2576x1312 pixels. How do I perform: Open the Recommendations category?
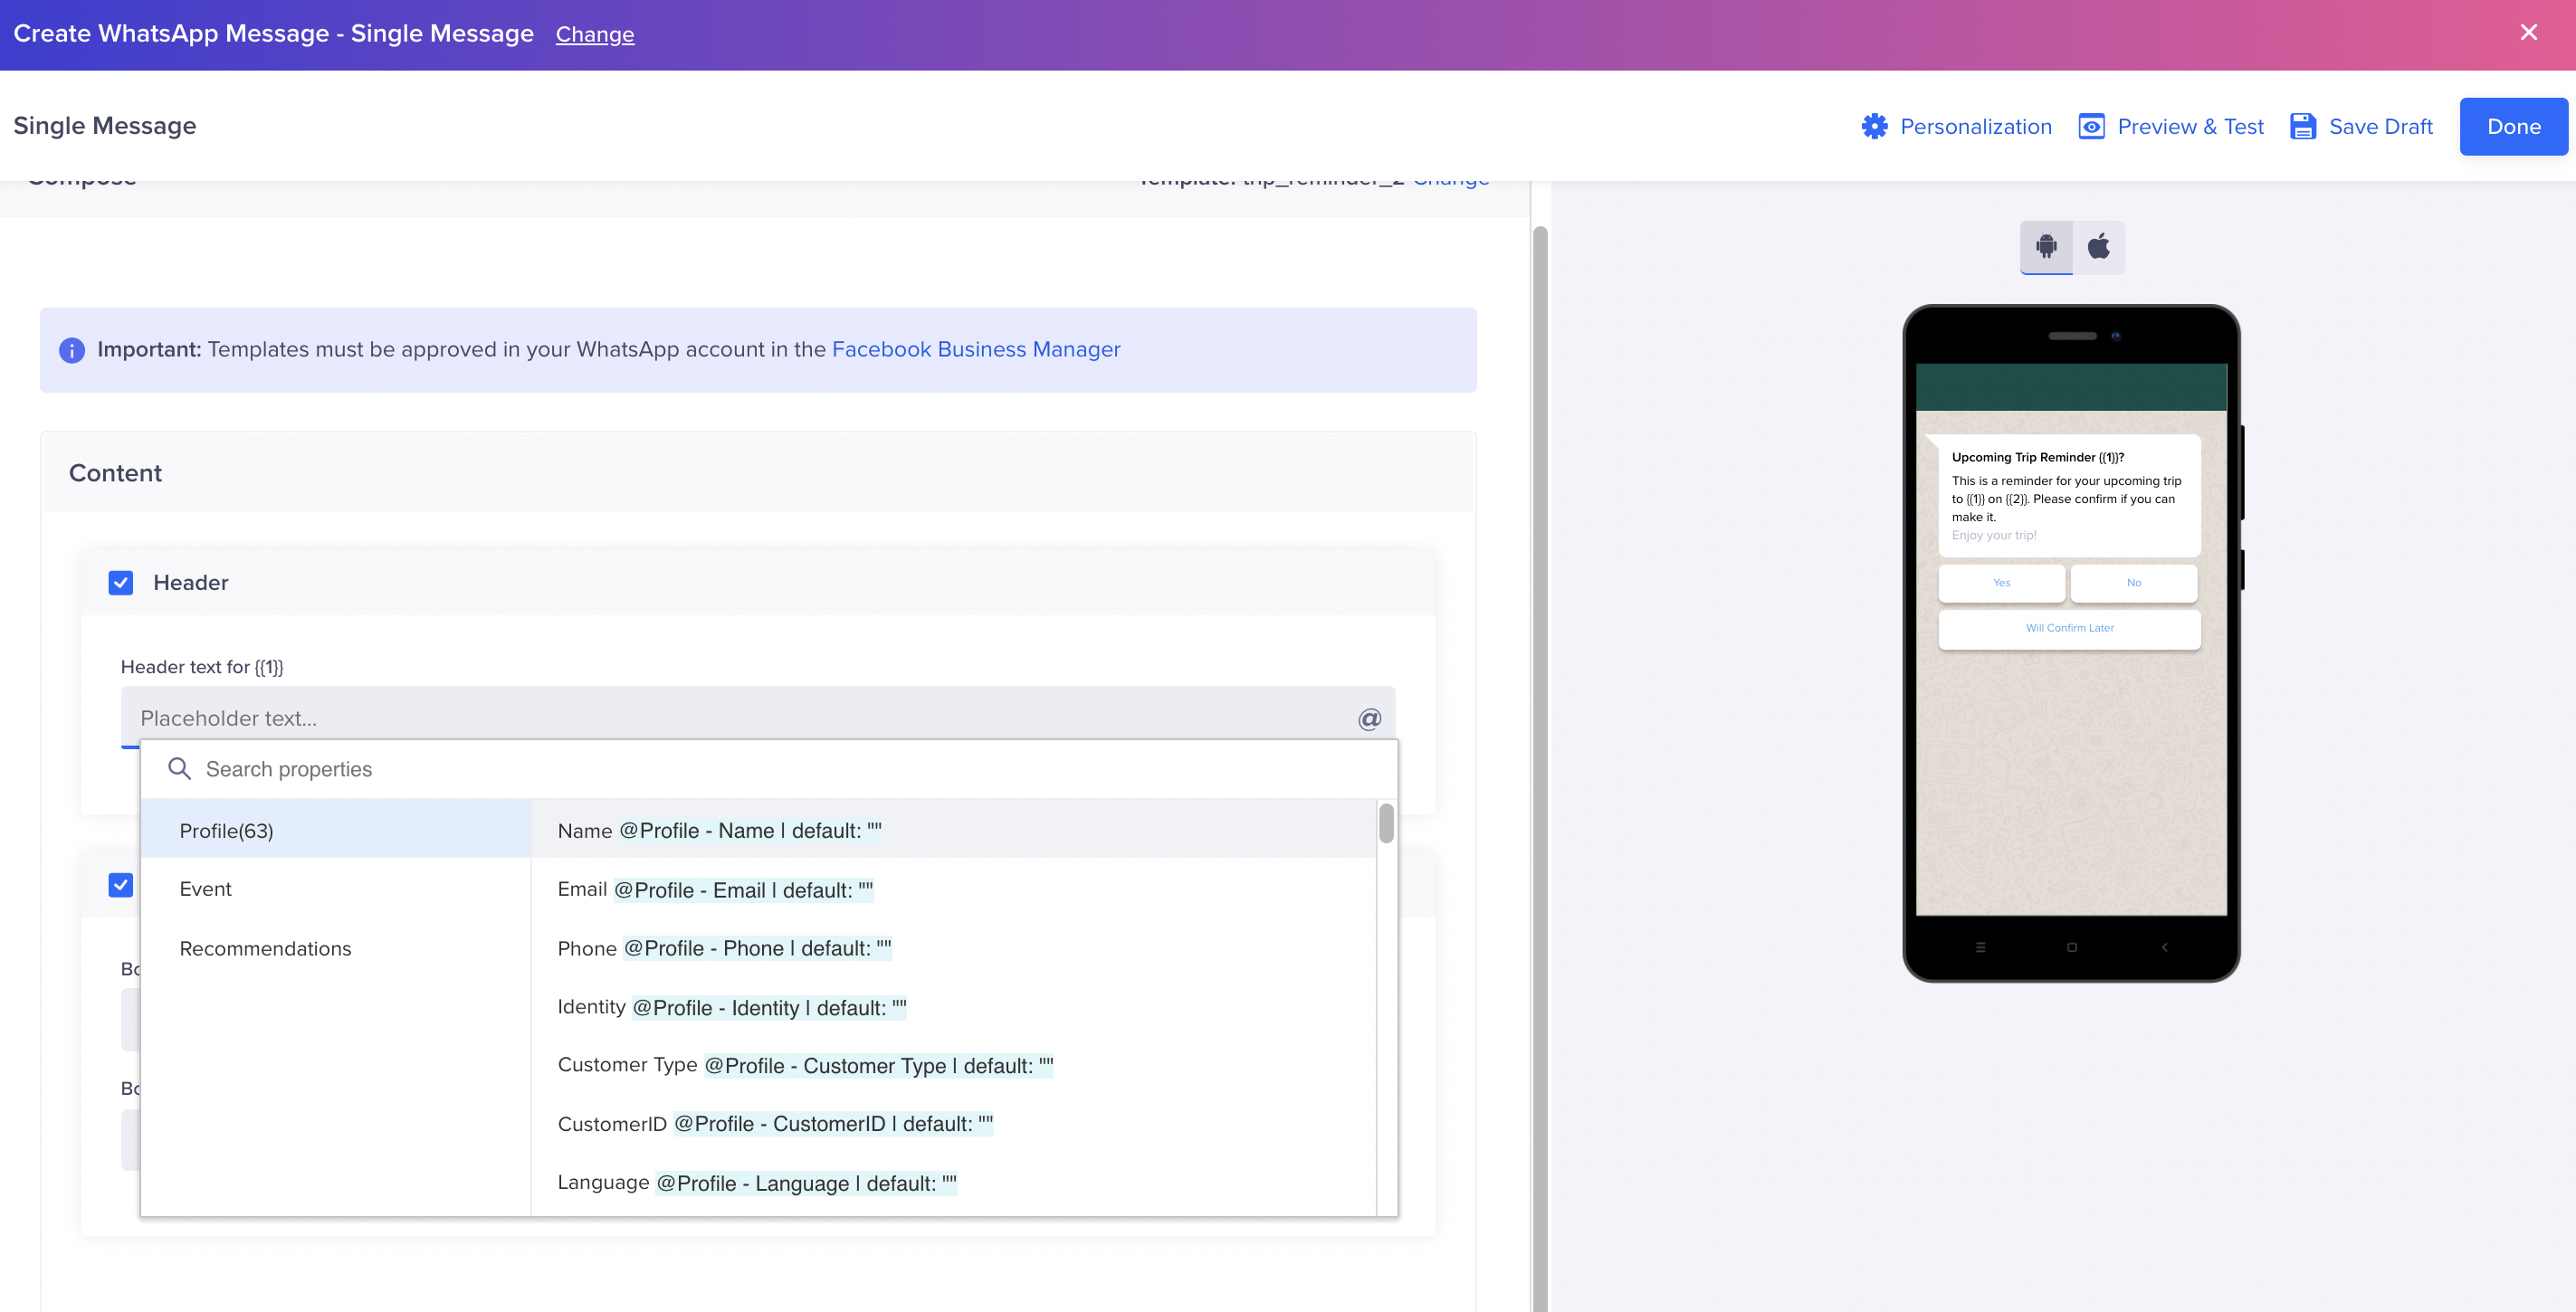(265, 948)
